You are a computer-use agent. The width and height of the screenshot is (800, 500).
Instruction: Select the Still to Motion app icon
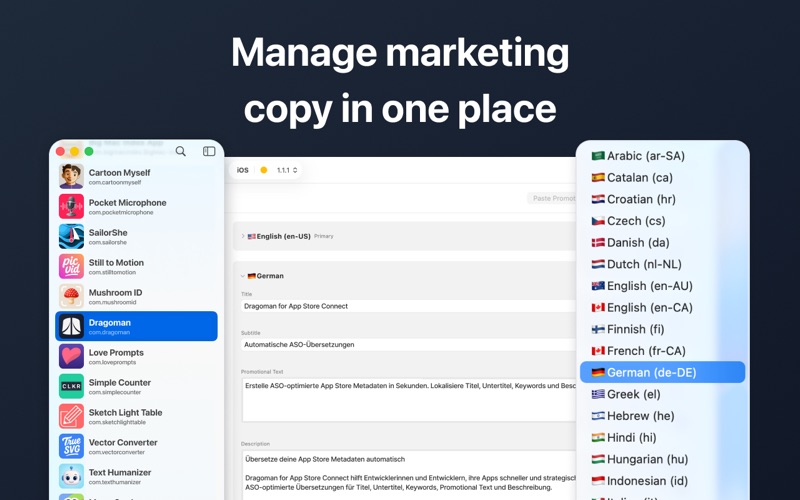pyautogui.click(x=71, y=266)
